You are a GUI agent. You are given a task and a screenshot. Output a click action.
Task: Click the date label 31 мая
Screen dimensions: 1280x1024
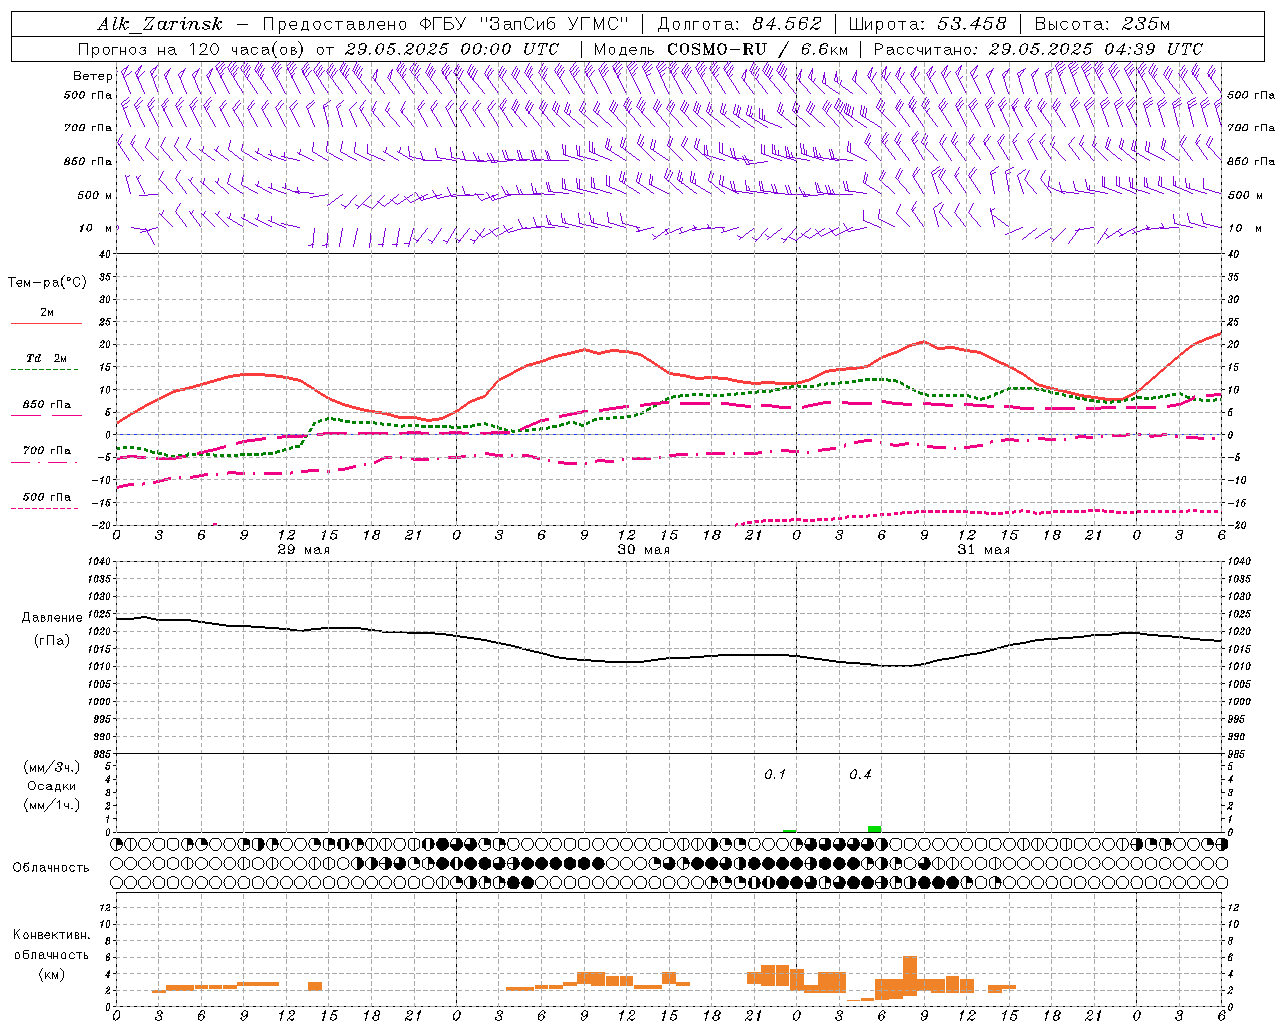983,550
